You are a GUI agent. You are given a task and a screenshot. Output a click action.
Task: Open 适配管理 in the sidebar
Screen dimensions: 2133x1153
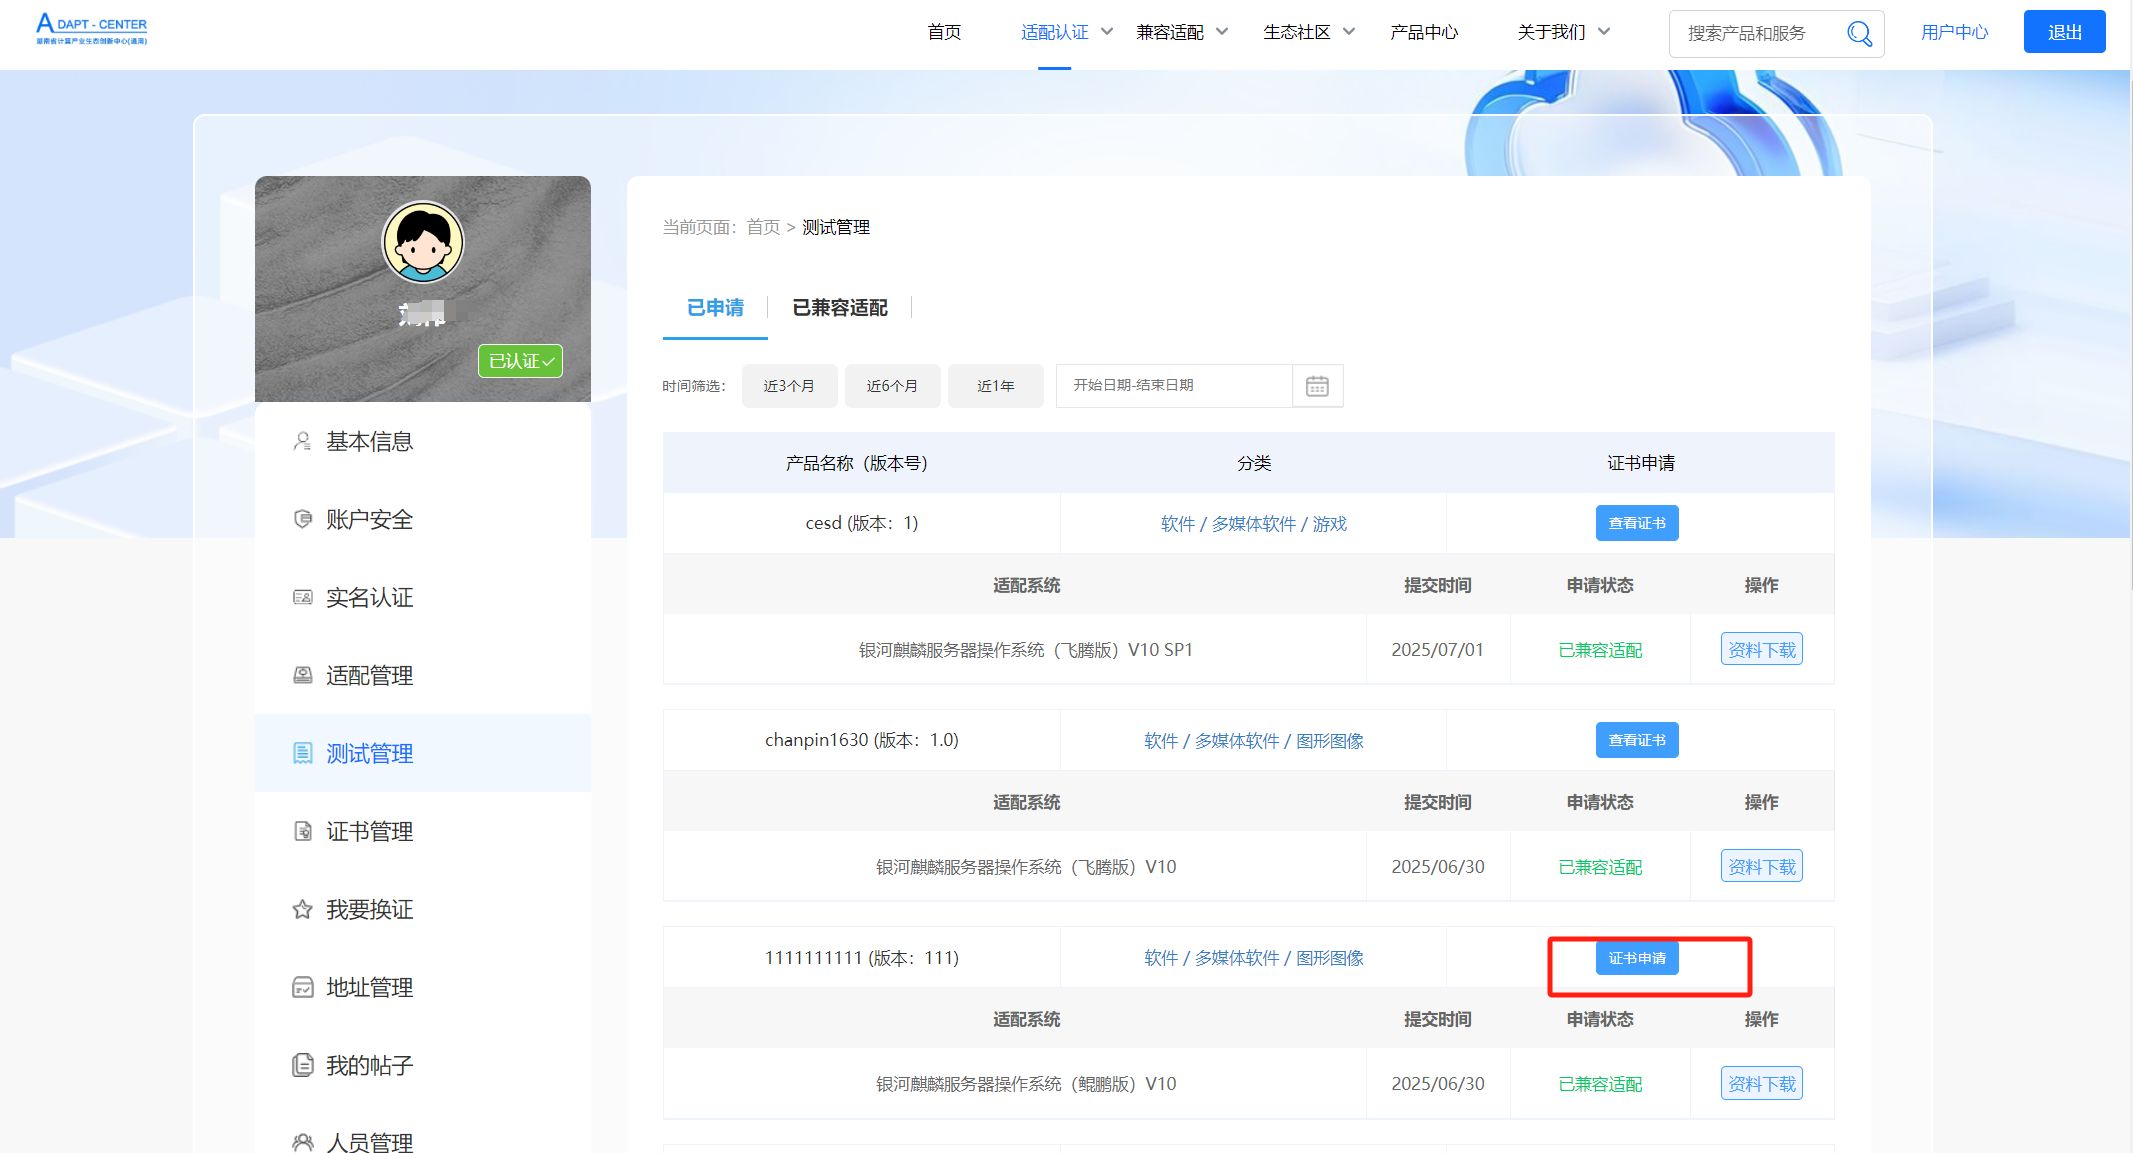(369, 675)
